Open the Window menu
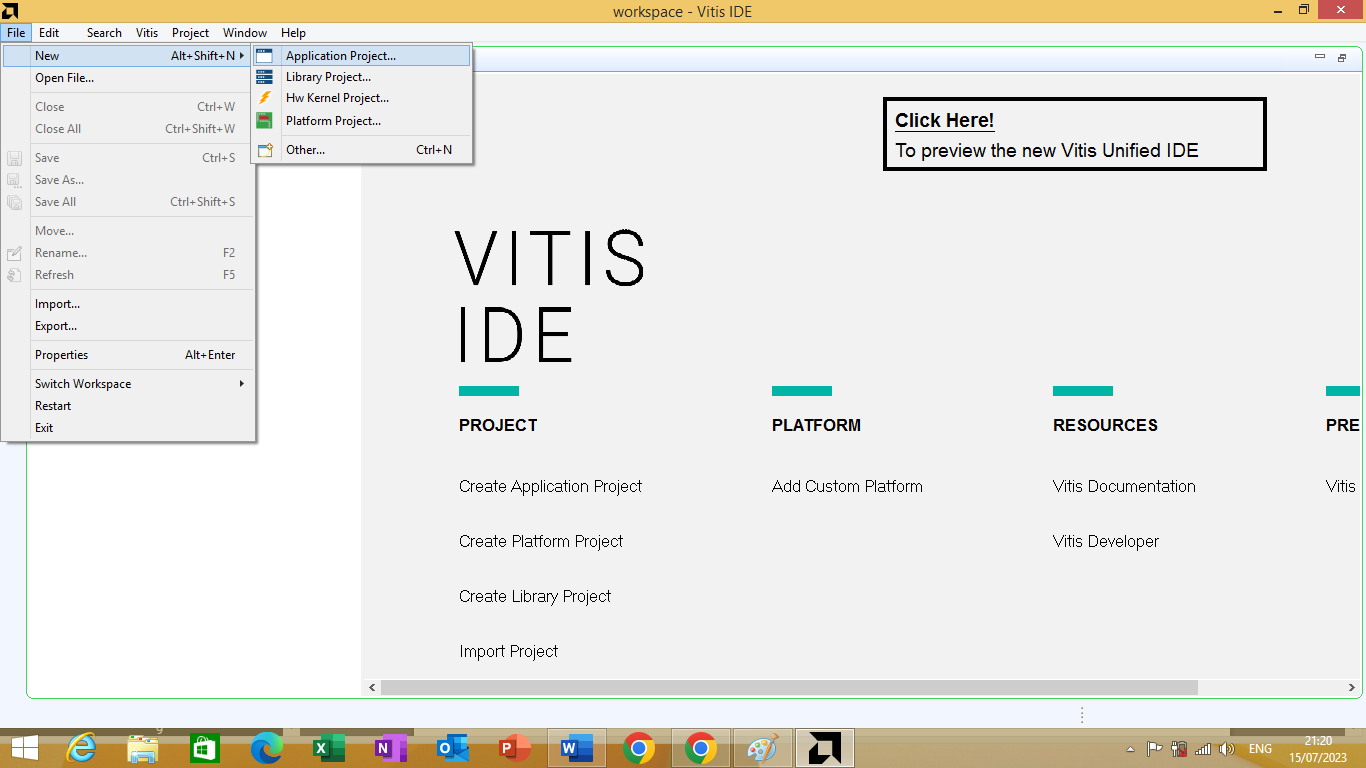Image resolution: width=1366 pixels, height=768 pixels. (245, 33)
